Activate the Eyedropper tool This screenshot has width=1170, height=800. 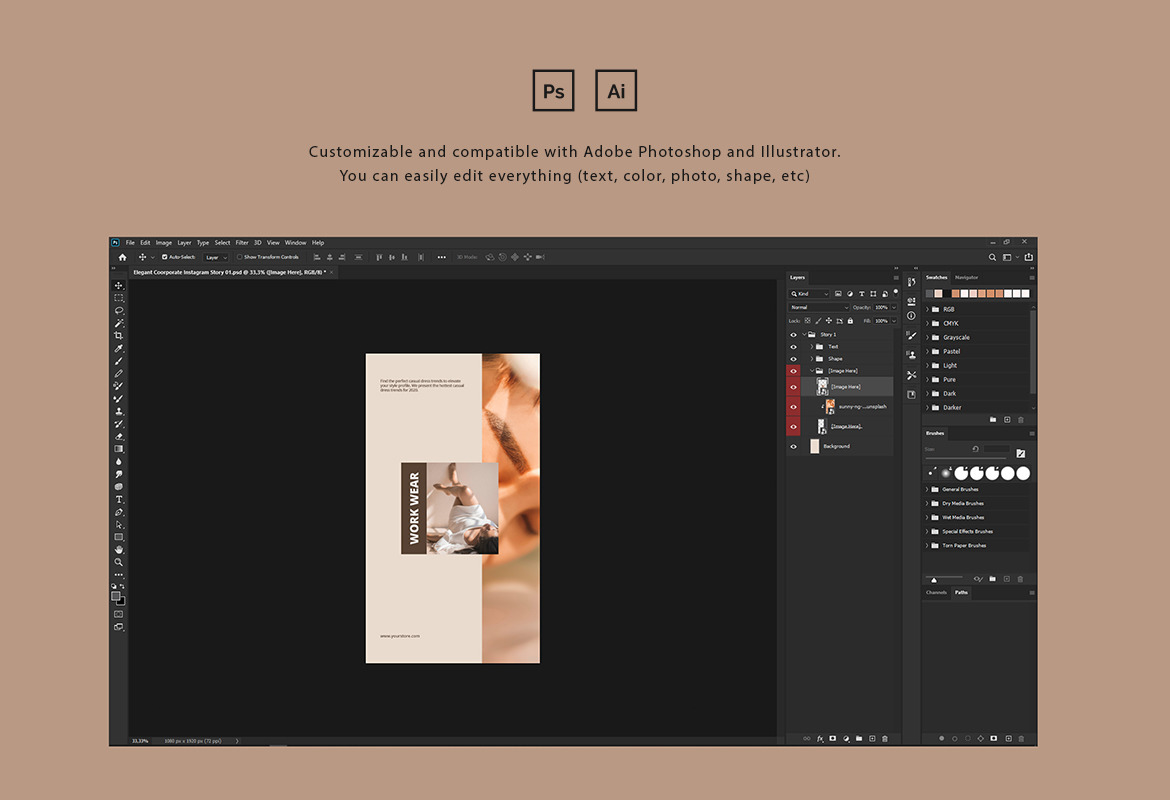pos(119,348)
